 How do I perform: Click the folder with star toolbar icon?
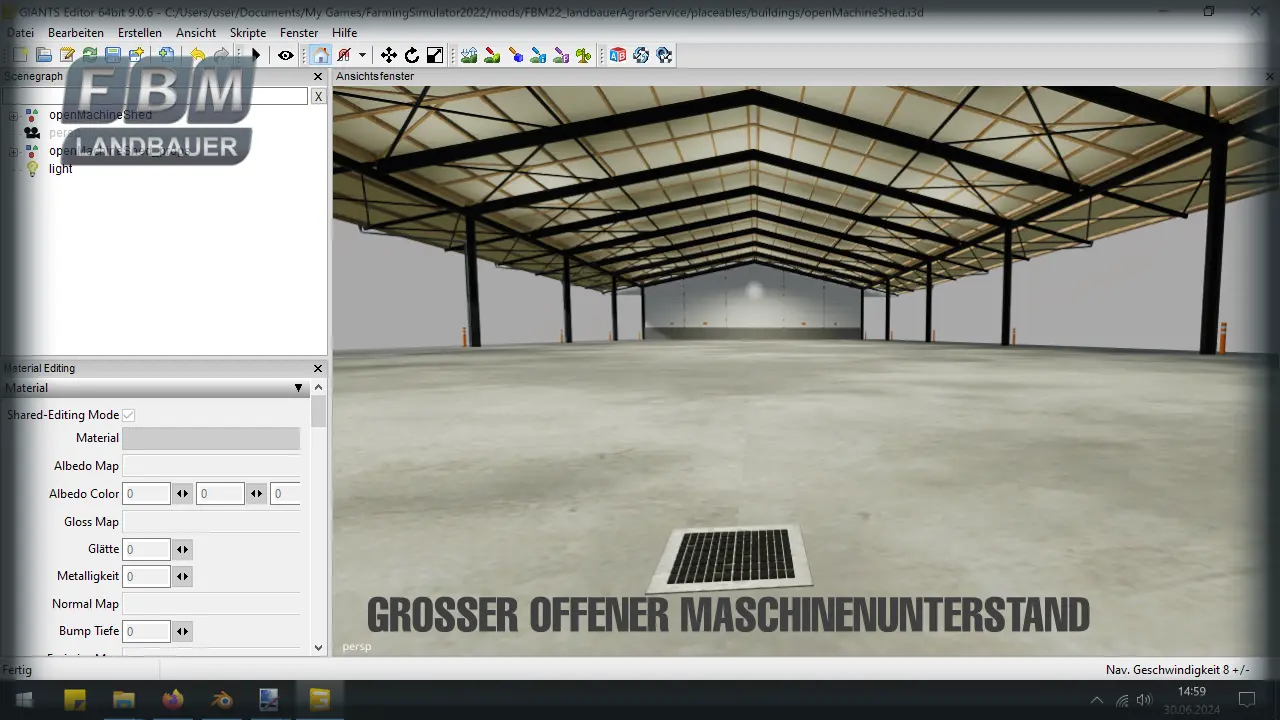click(136, 55)
